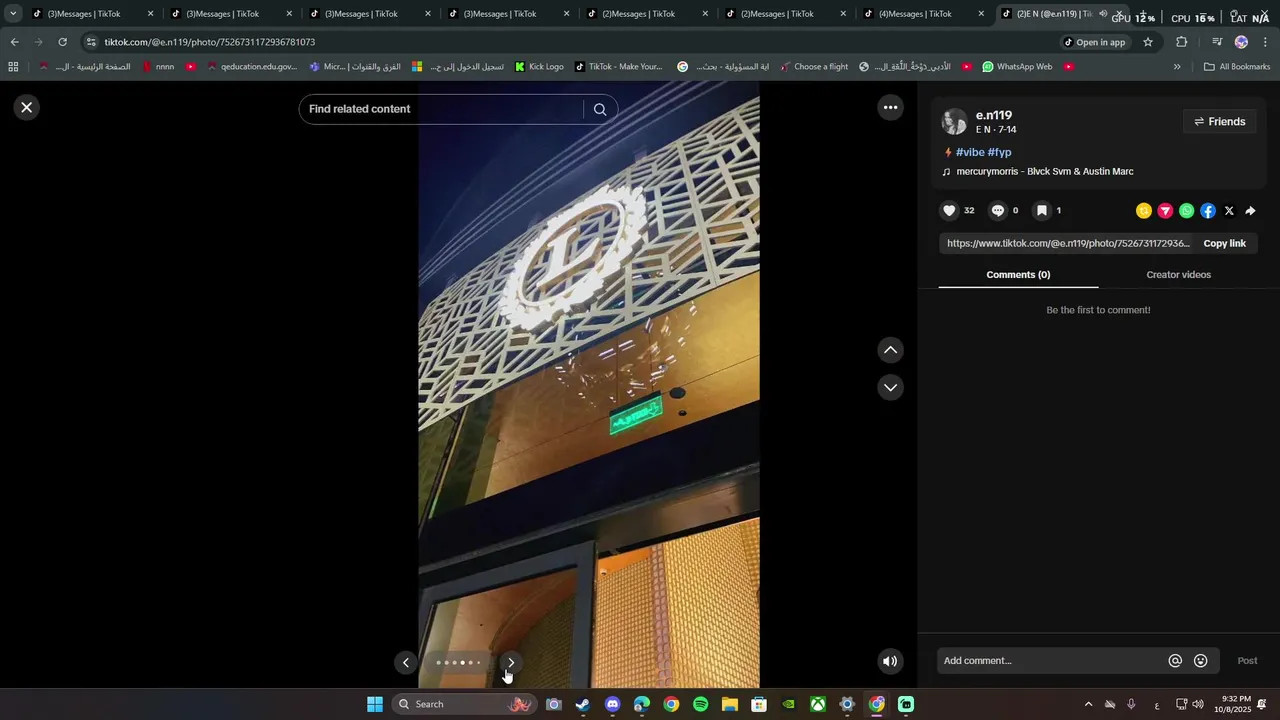The width and height of the screenshot is (1280, 720).
Task: Expand the bookmarks overflow chevron
Action: pyautogui.click(x=1177, y=67)
